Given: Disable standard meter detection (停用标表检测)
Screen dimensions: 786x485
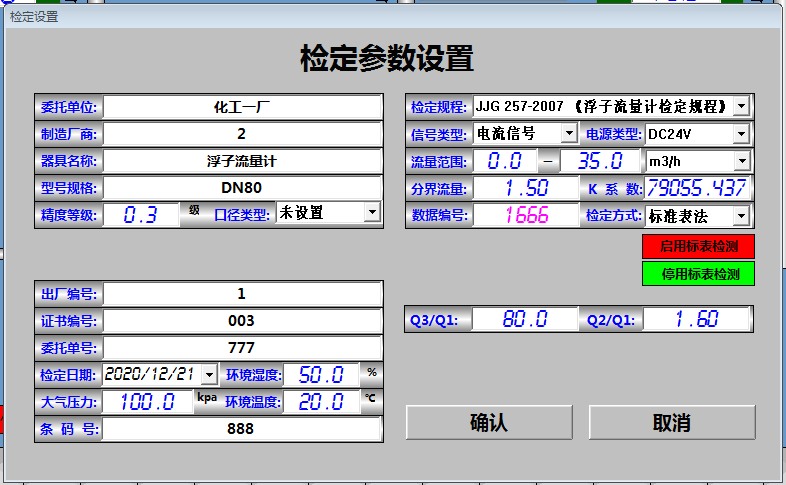Looking at the screenshot, I should pyautogui.click(x=697, y=273).
